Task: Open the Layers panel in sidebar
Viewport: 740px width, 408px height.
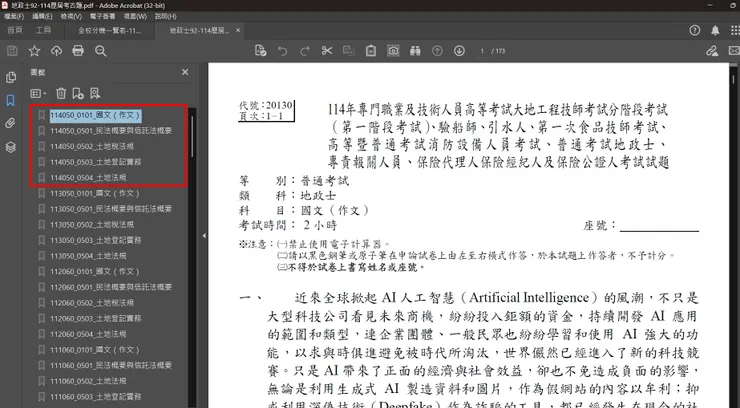Action: click(x=11, y=146)
